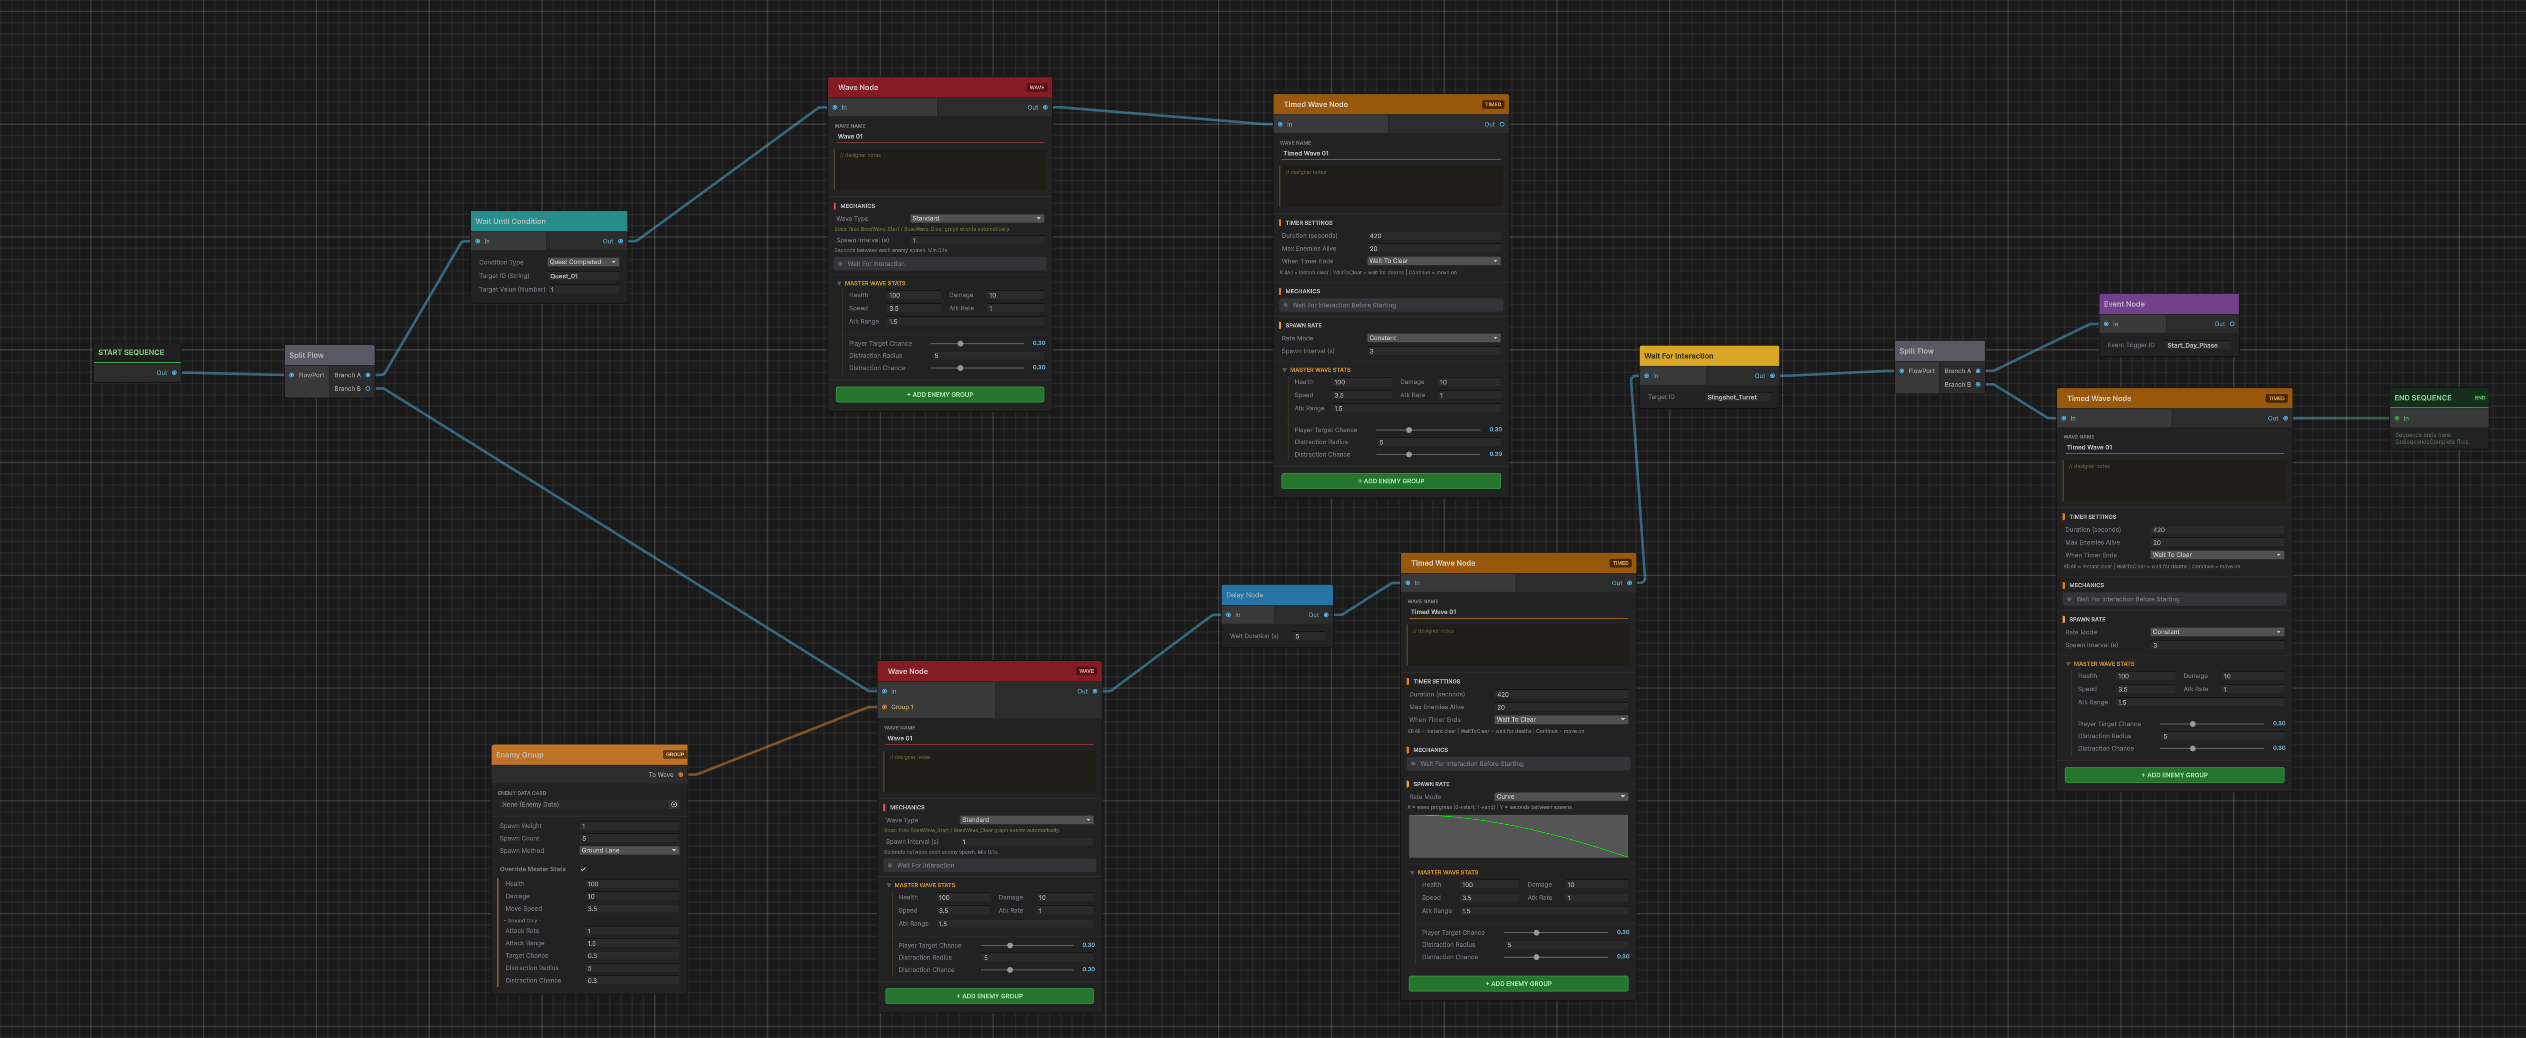
Task: Click the In port of Wait Until Condition node
Action: coord(478,241)
